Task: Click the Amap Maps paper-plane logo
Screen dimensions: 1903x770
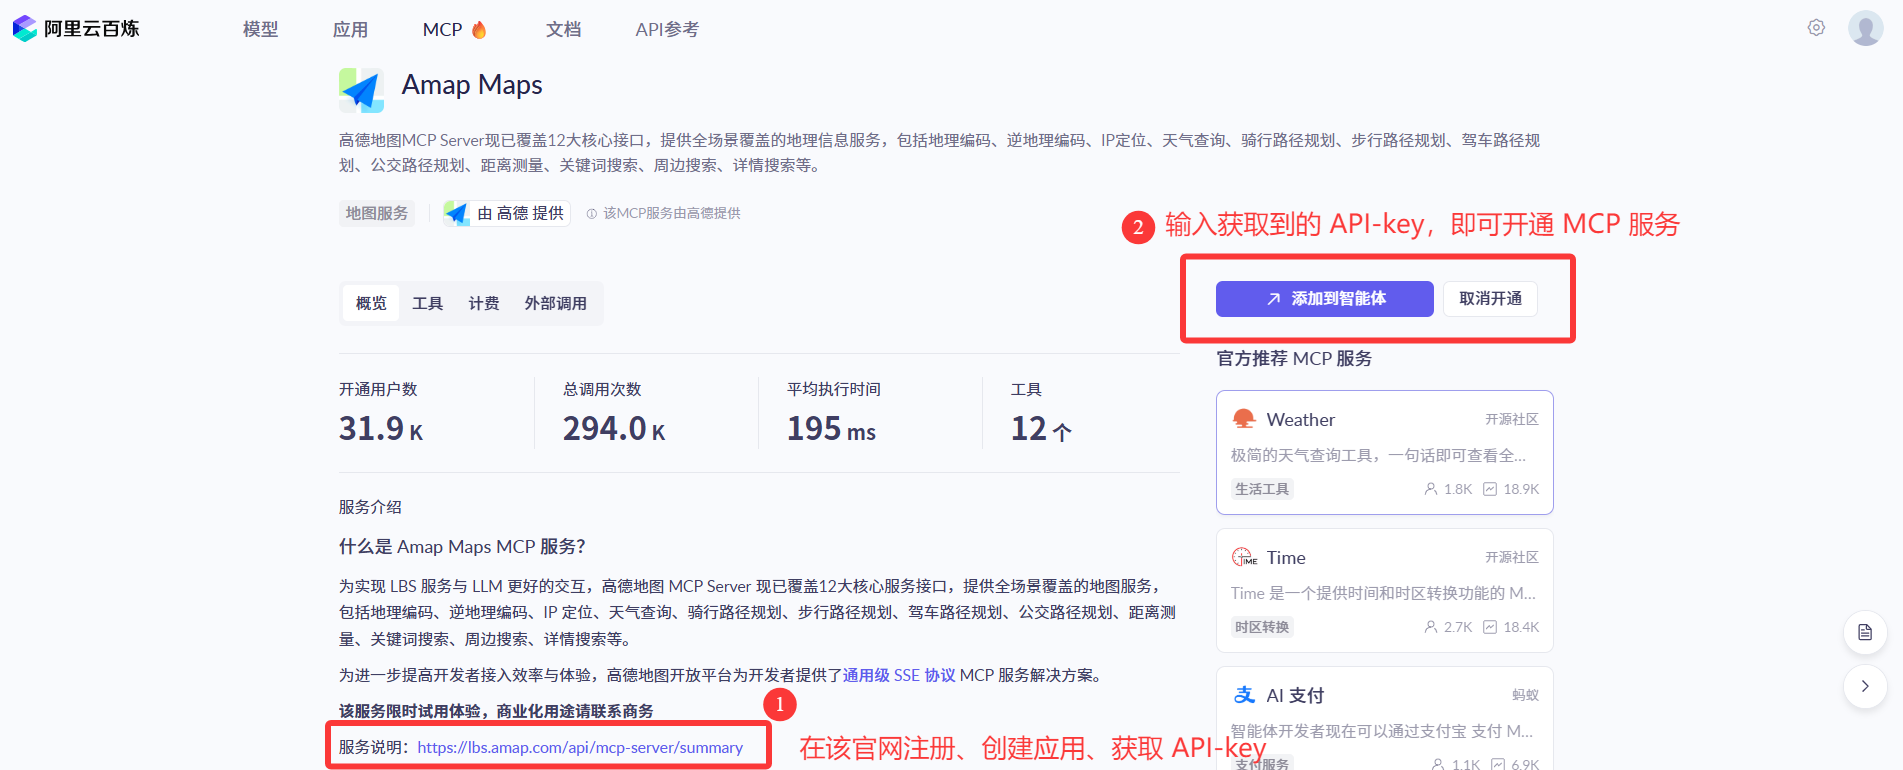Action: [362, 90]
